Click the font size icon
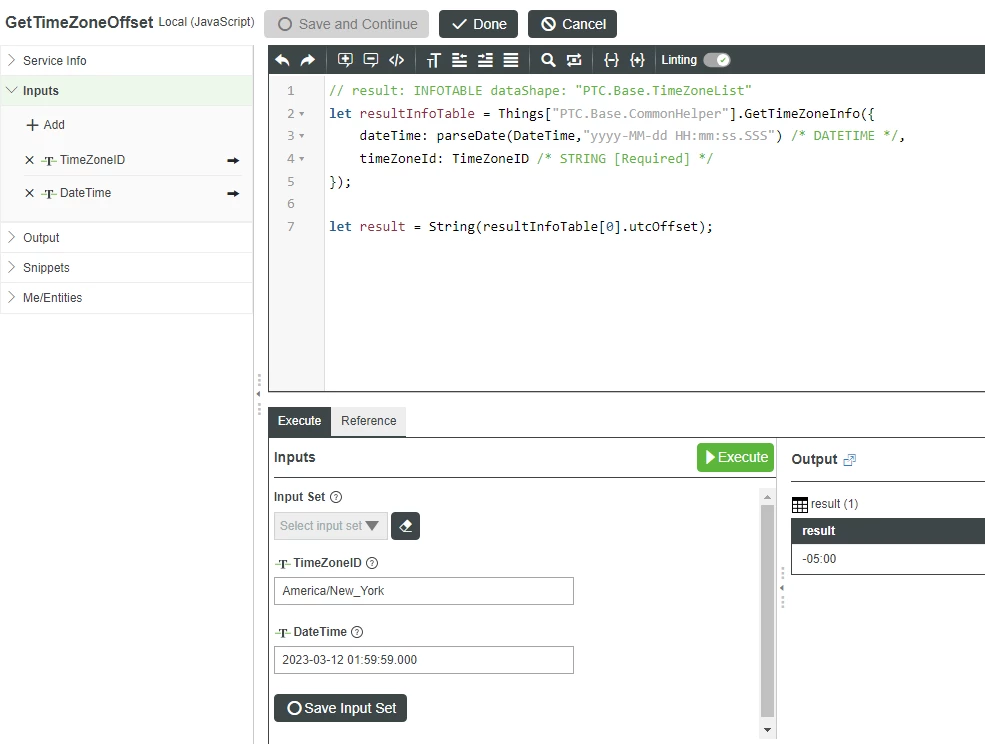The image size is (985, 744). (x=433, y=60)
